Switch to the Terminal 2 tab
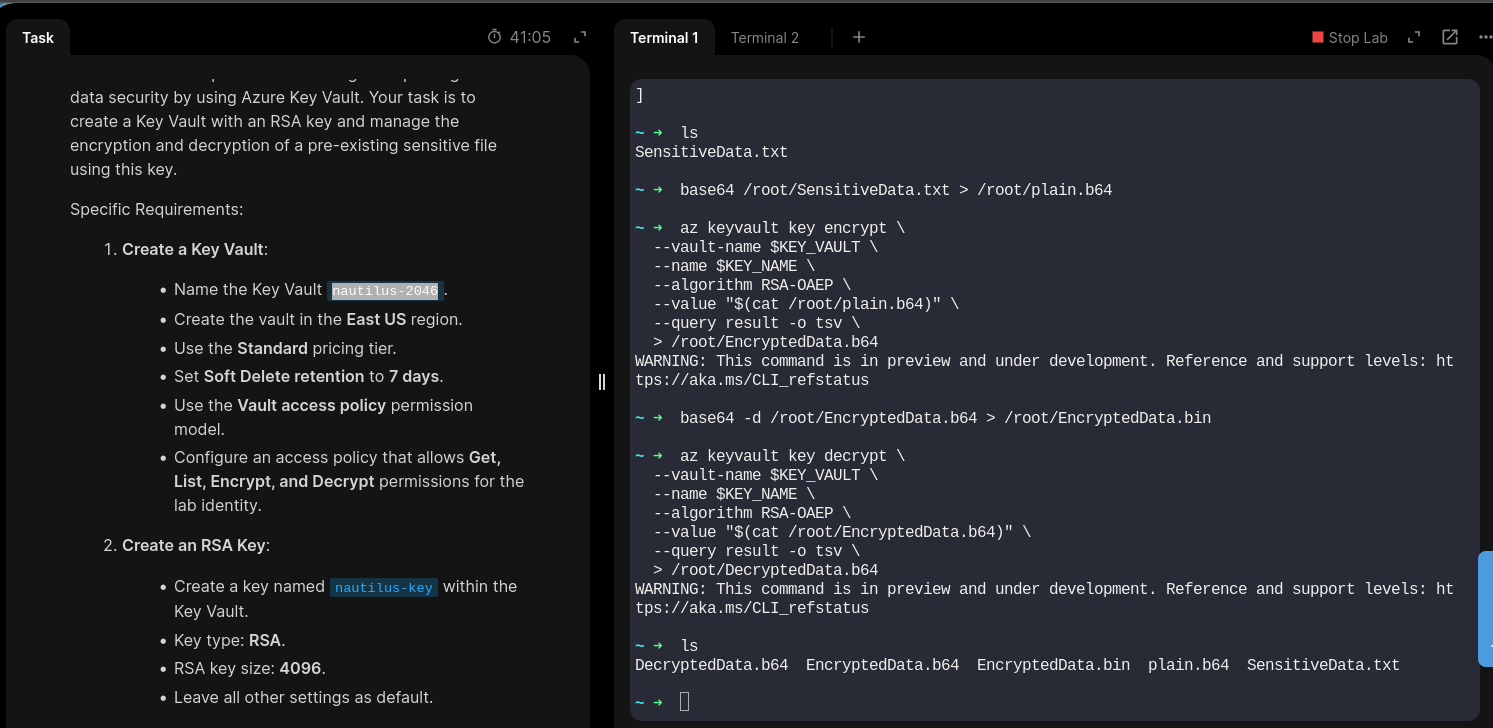Screen dimensions: 1493x728 click(x=764, y=38)
